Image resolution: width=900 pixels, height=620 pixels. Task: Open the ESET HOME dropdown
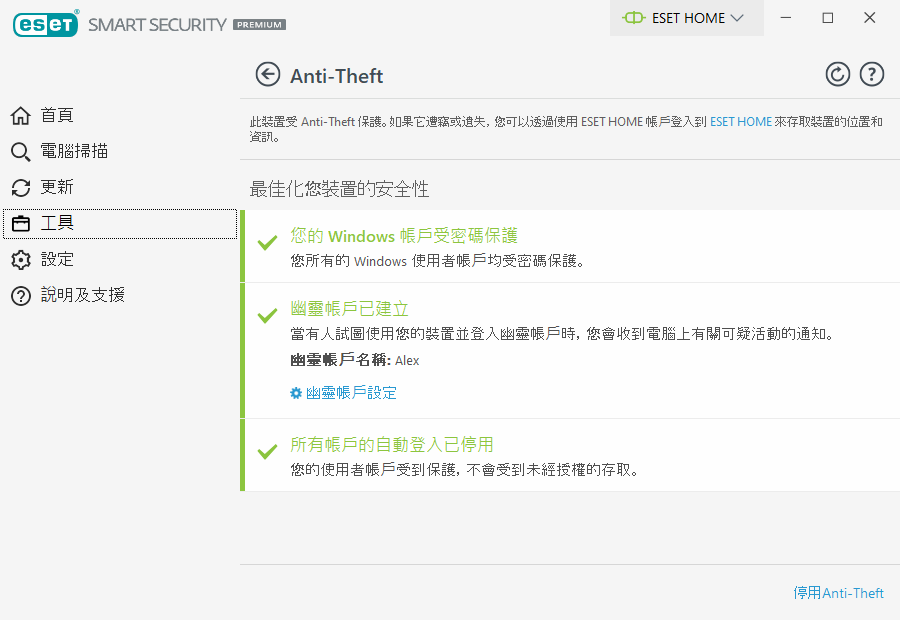click(686, 18)
